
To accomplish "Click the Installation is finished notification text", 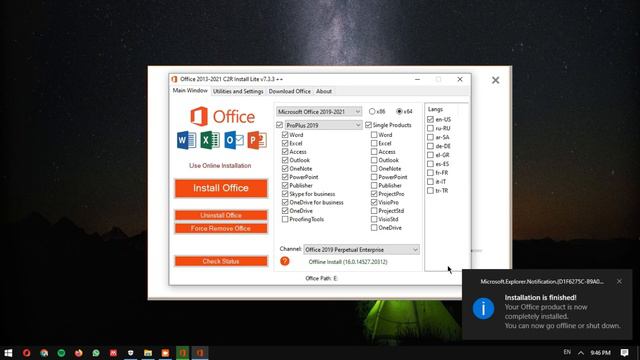I will pos(540,298).
